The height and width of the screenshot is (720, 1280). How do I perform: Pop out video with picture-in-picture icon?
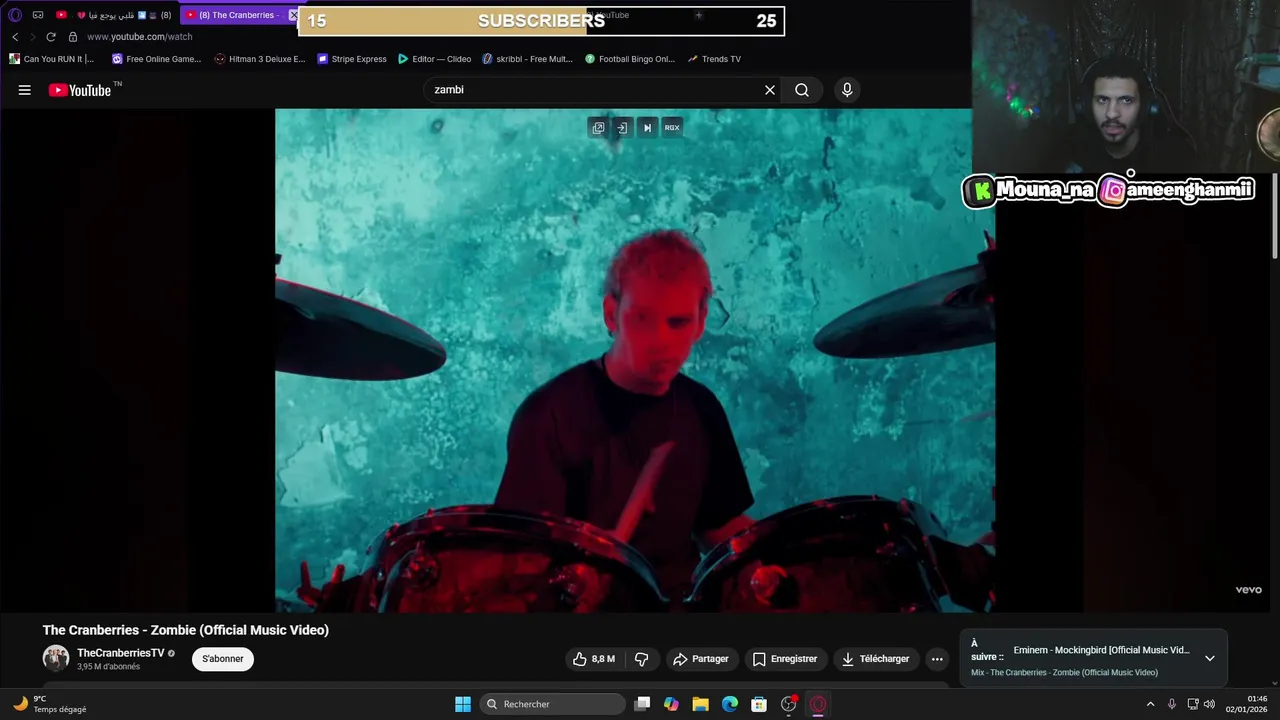point(598,128)
